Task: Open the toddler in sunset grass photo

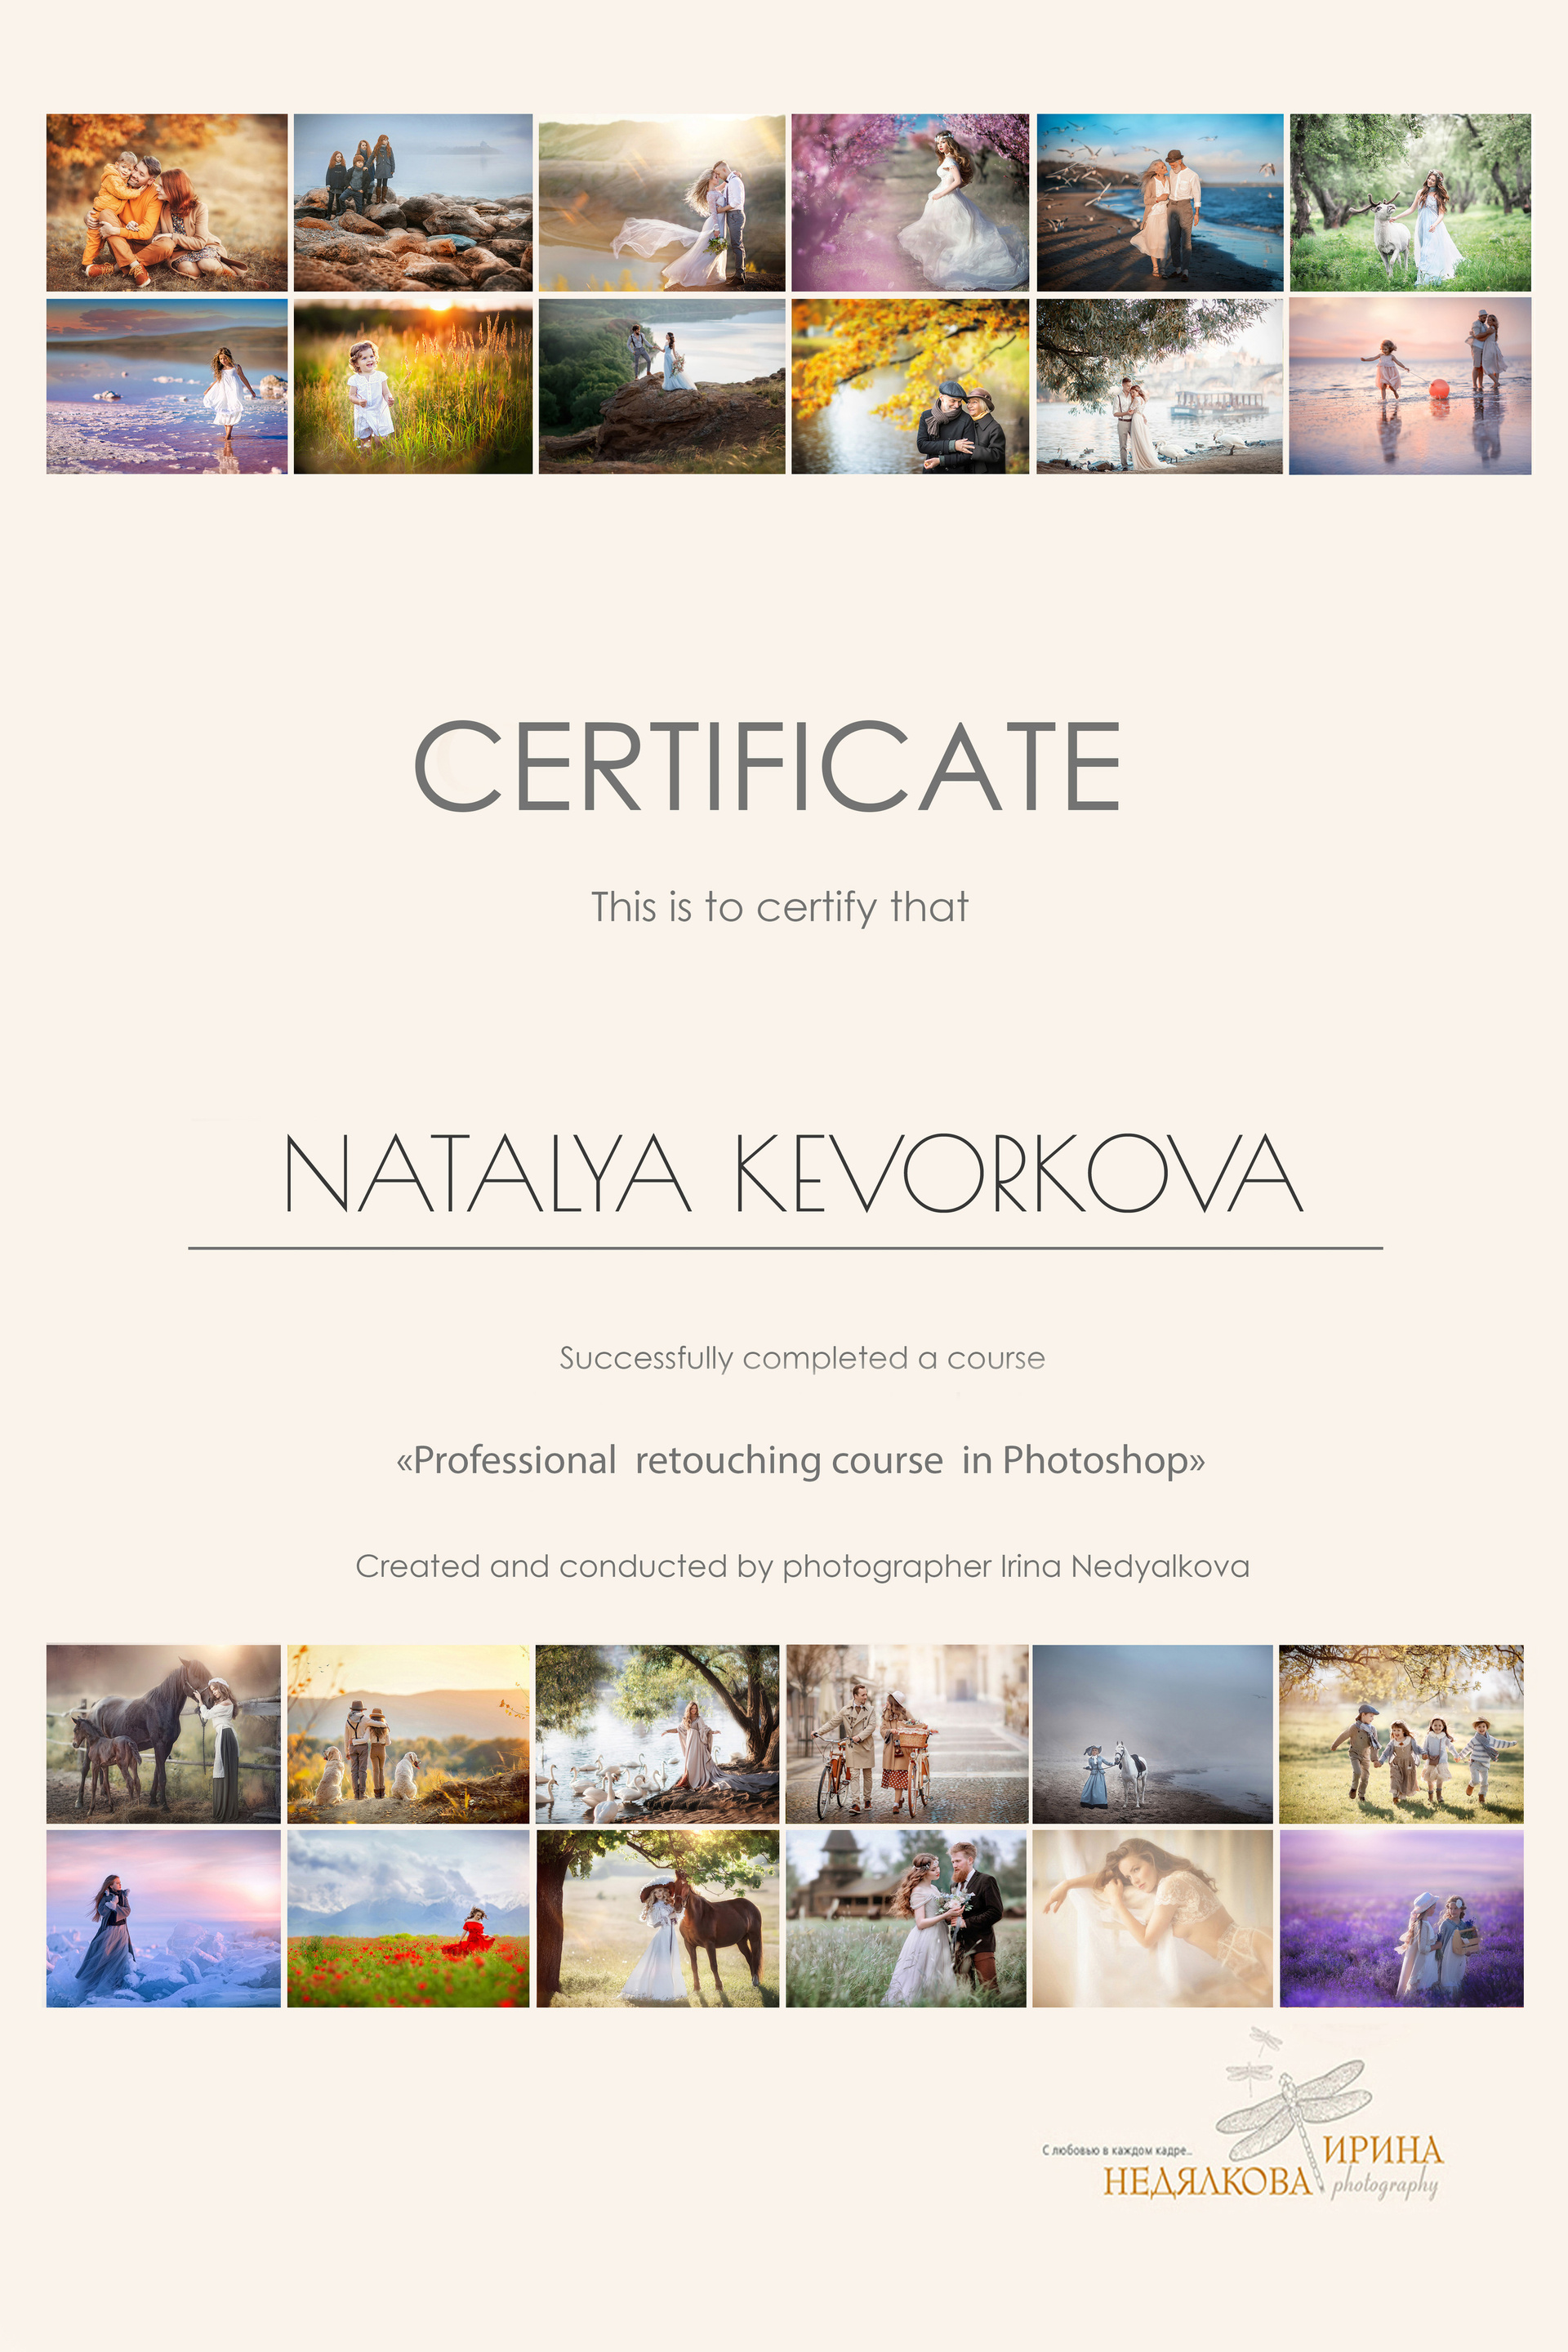Action: [x=412, y=386]
